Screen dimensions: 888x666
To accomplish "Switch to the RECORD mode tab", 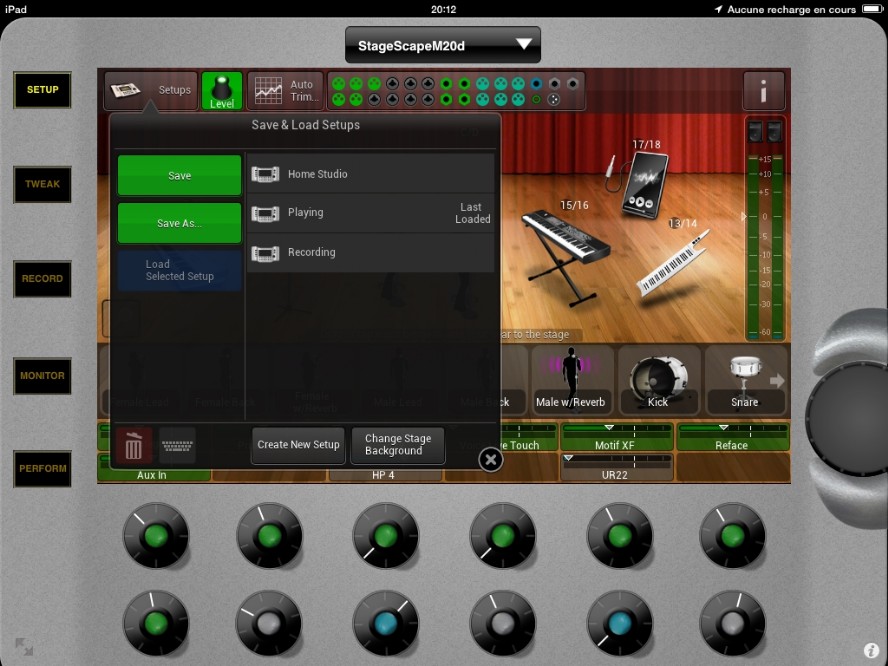I will (42, 279).
